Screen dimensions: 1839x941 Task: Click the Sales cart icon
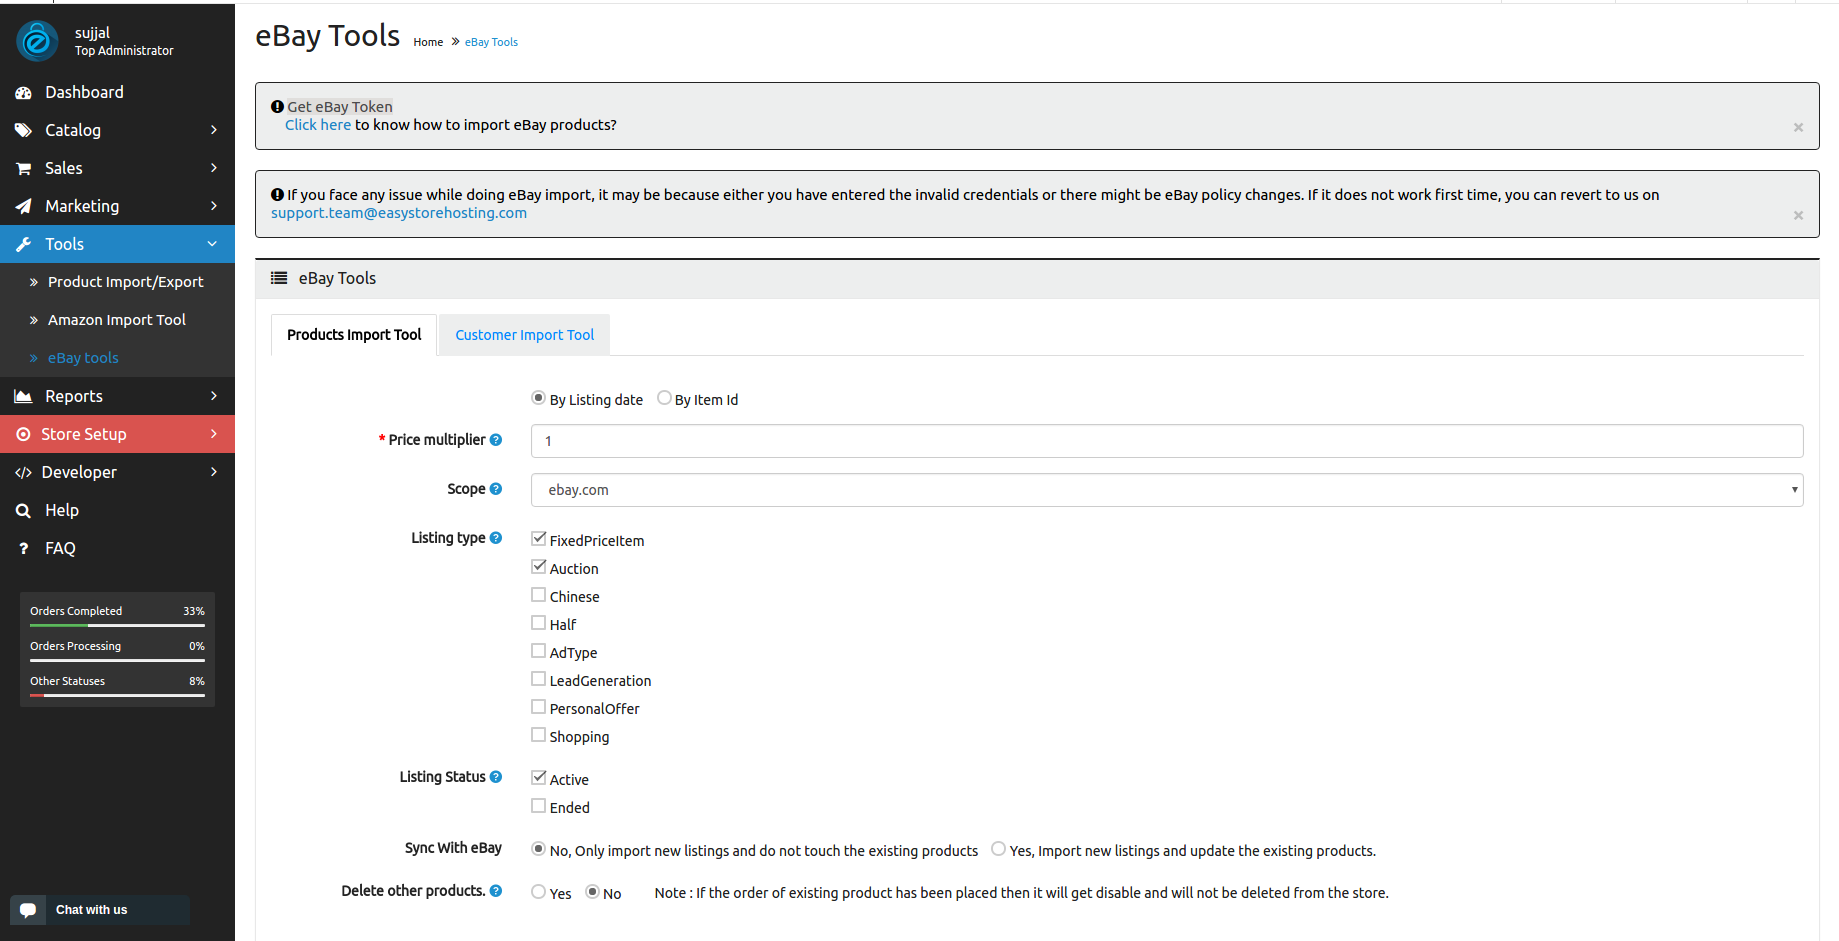tap(24, 169)
